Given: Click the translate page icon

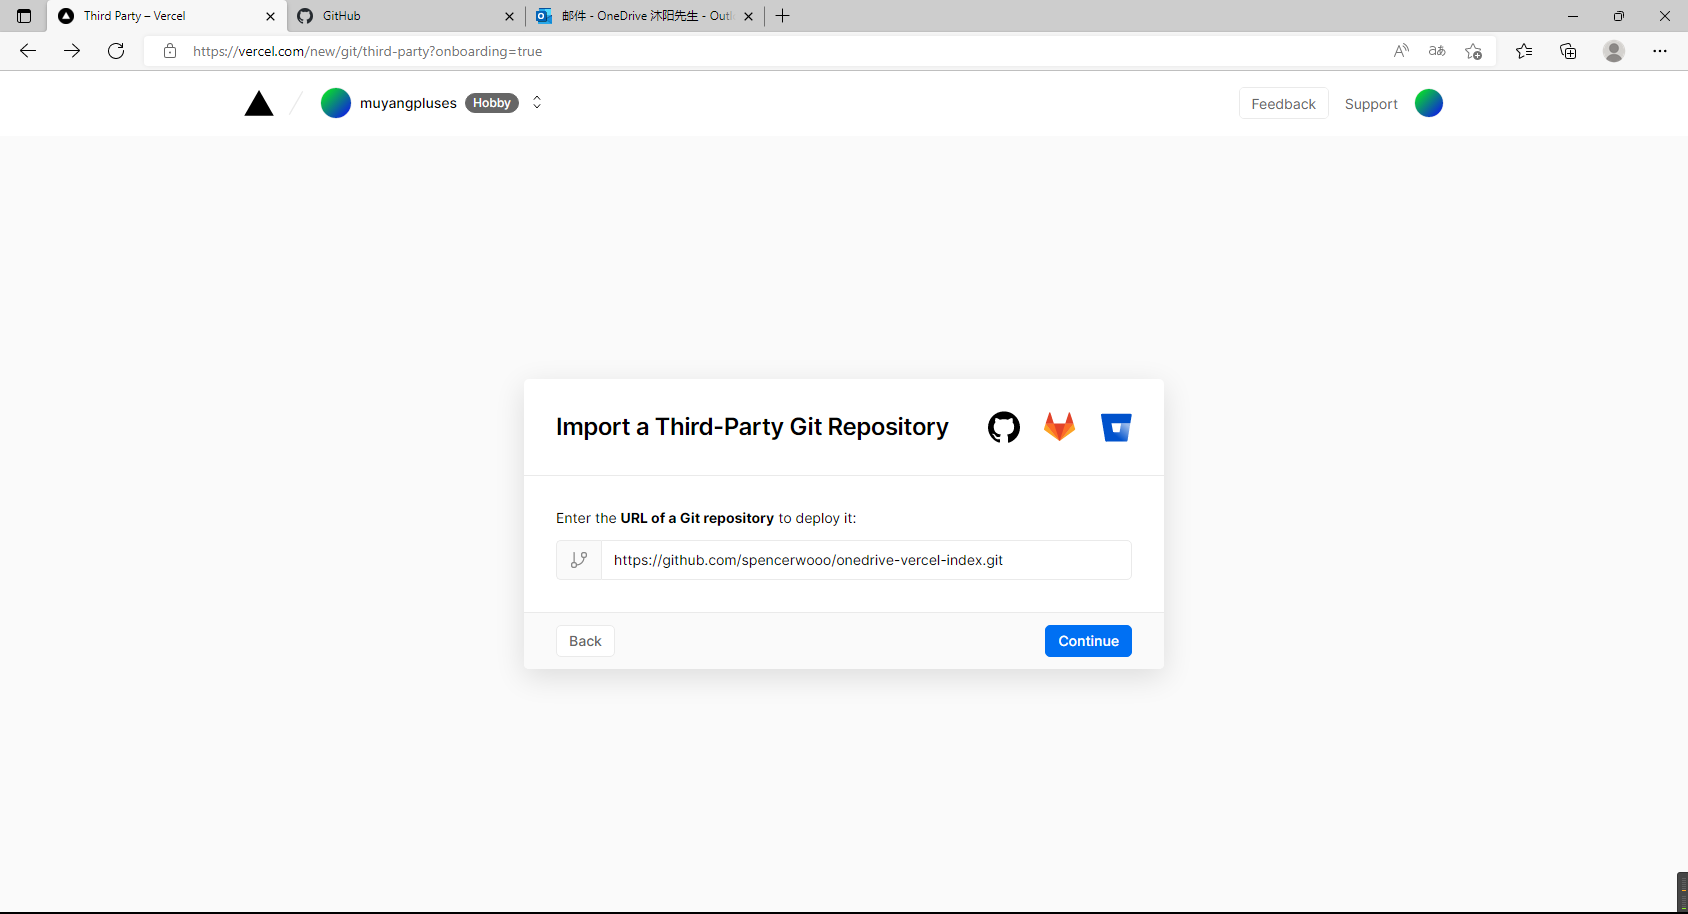Looking at the screenshot, I should [1437, 51].
